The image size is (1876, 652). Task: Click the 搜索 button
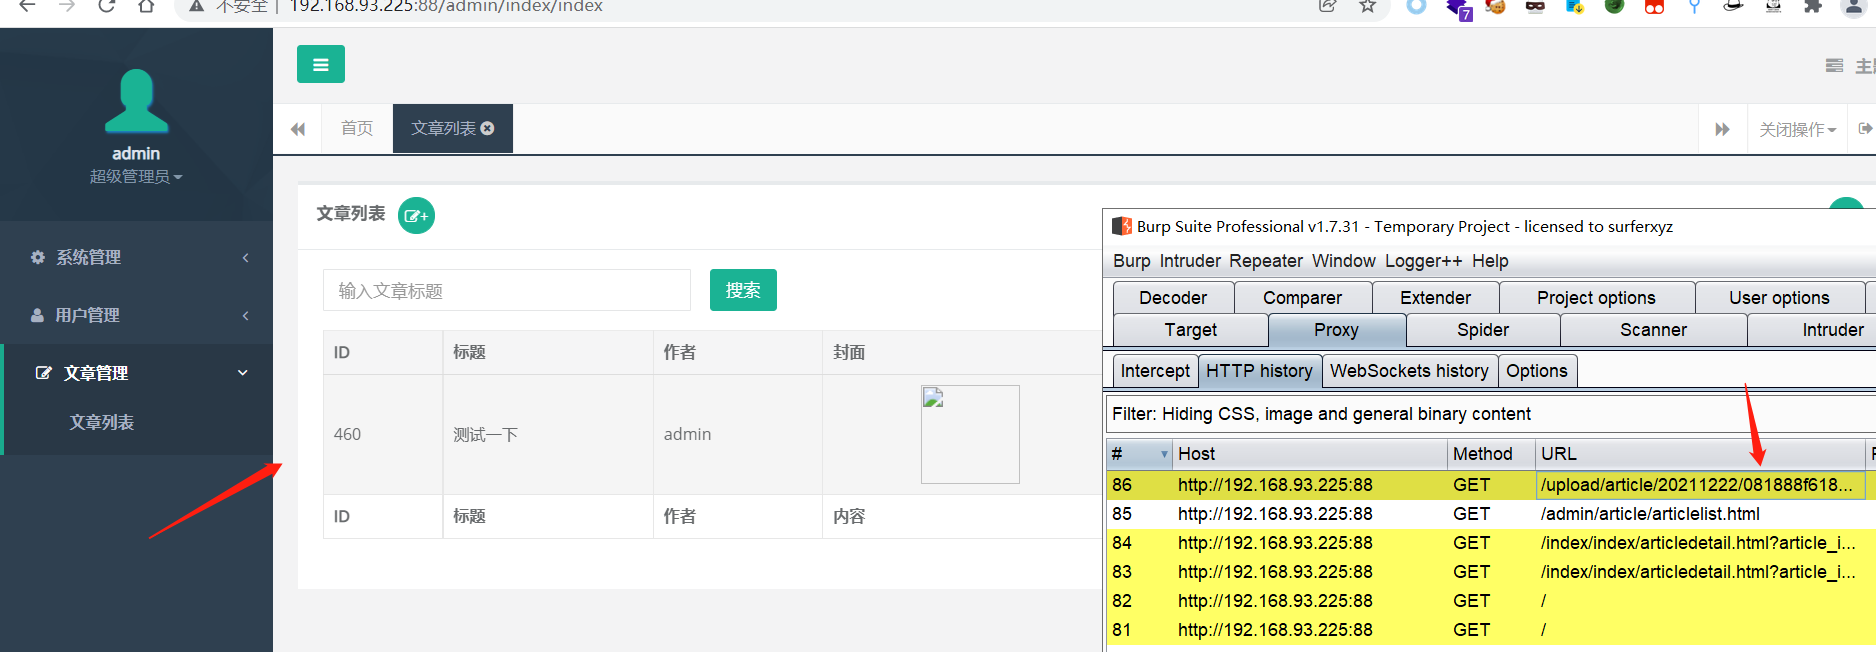coord(743,290)
